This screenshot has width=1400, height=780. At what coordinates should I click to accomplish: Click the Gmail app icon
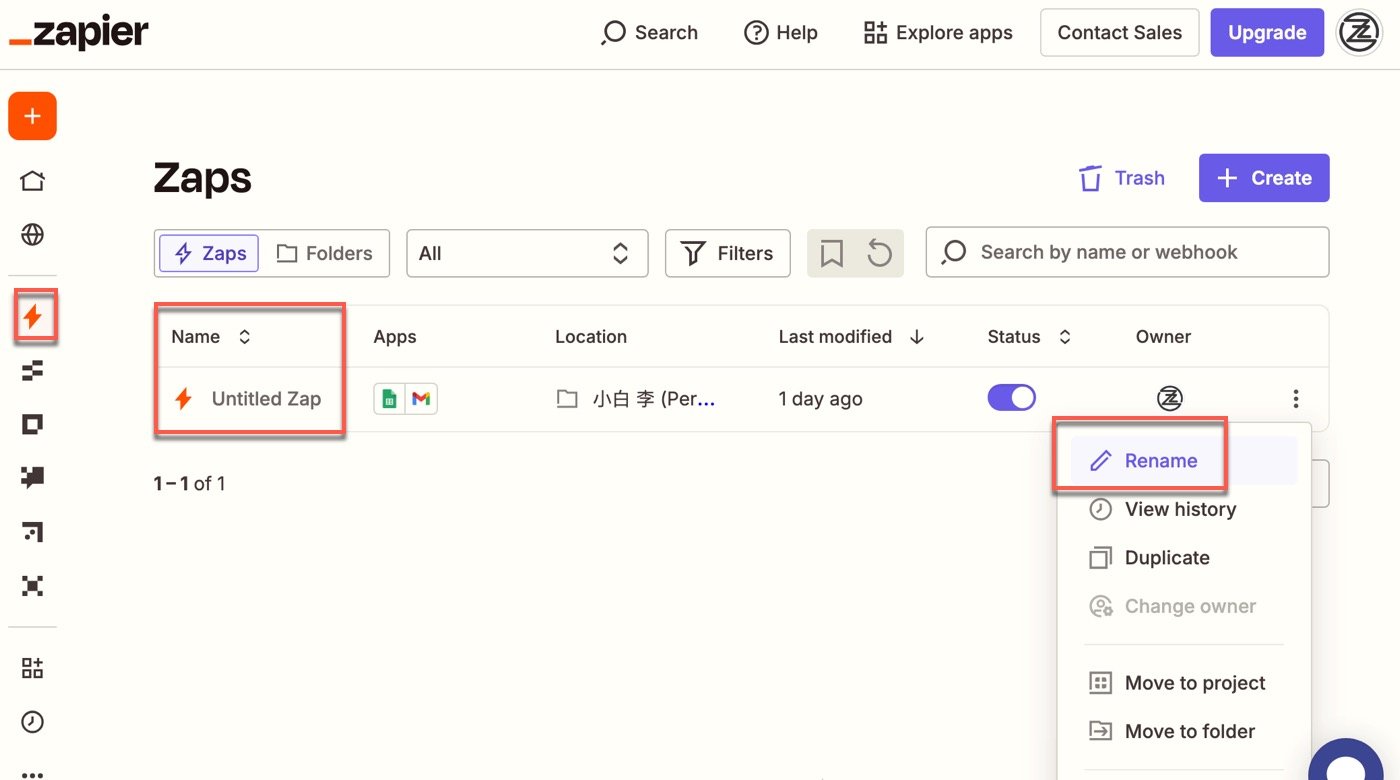(x=421, y=399)
